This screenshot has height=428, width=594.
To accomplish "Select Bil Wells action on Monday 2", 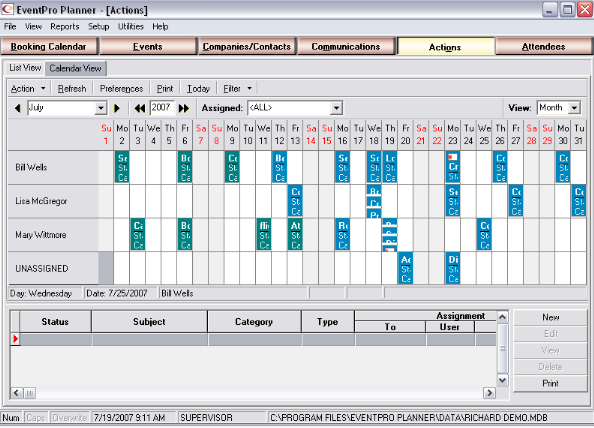I will [122, 167].
